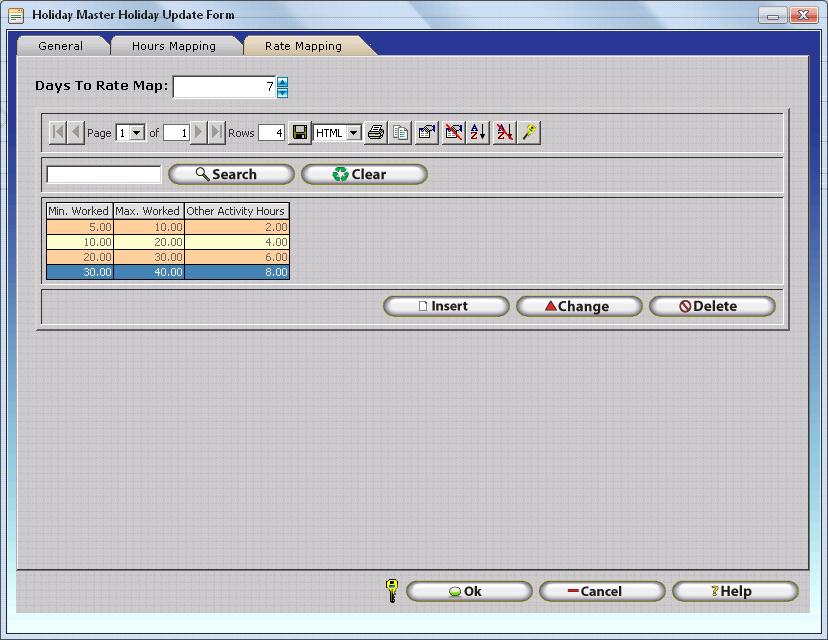828x640 pixels.
Task: Switch to the General tab
Action: pyautogui.click(x=61, y=46)
